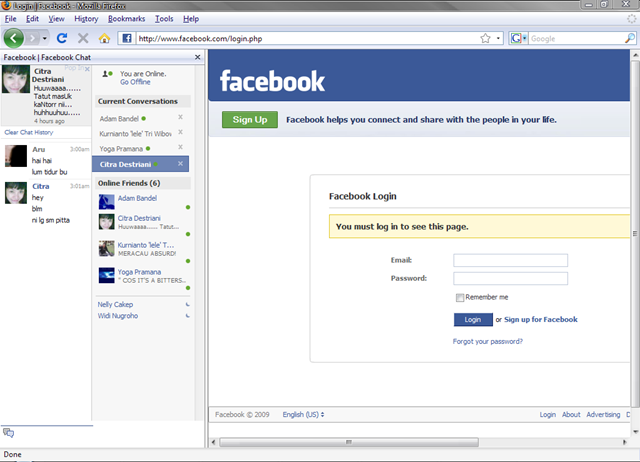
Task: Click the blue Login button
Action: [473, 320]
